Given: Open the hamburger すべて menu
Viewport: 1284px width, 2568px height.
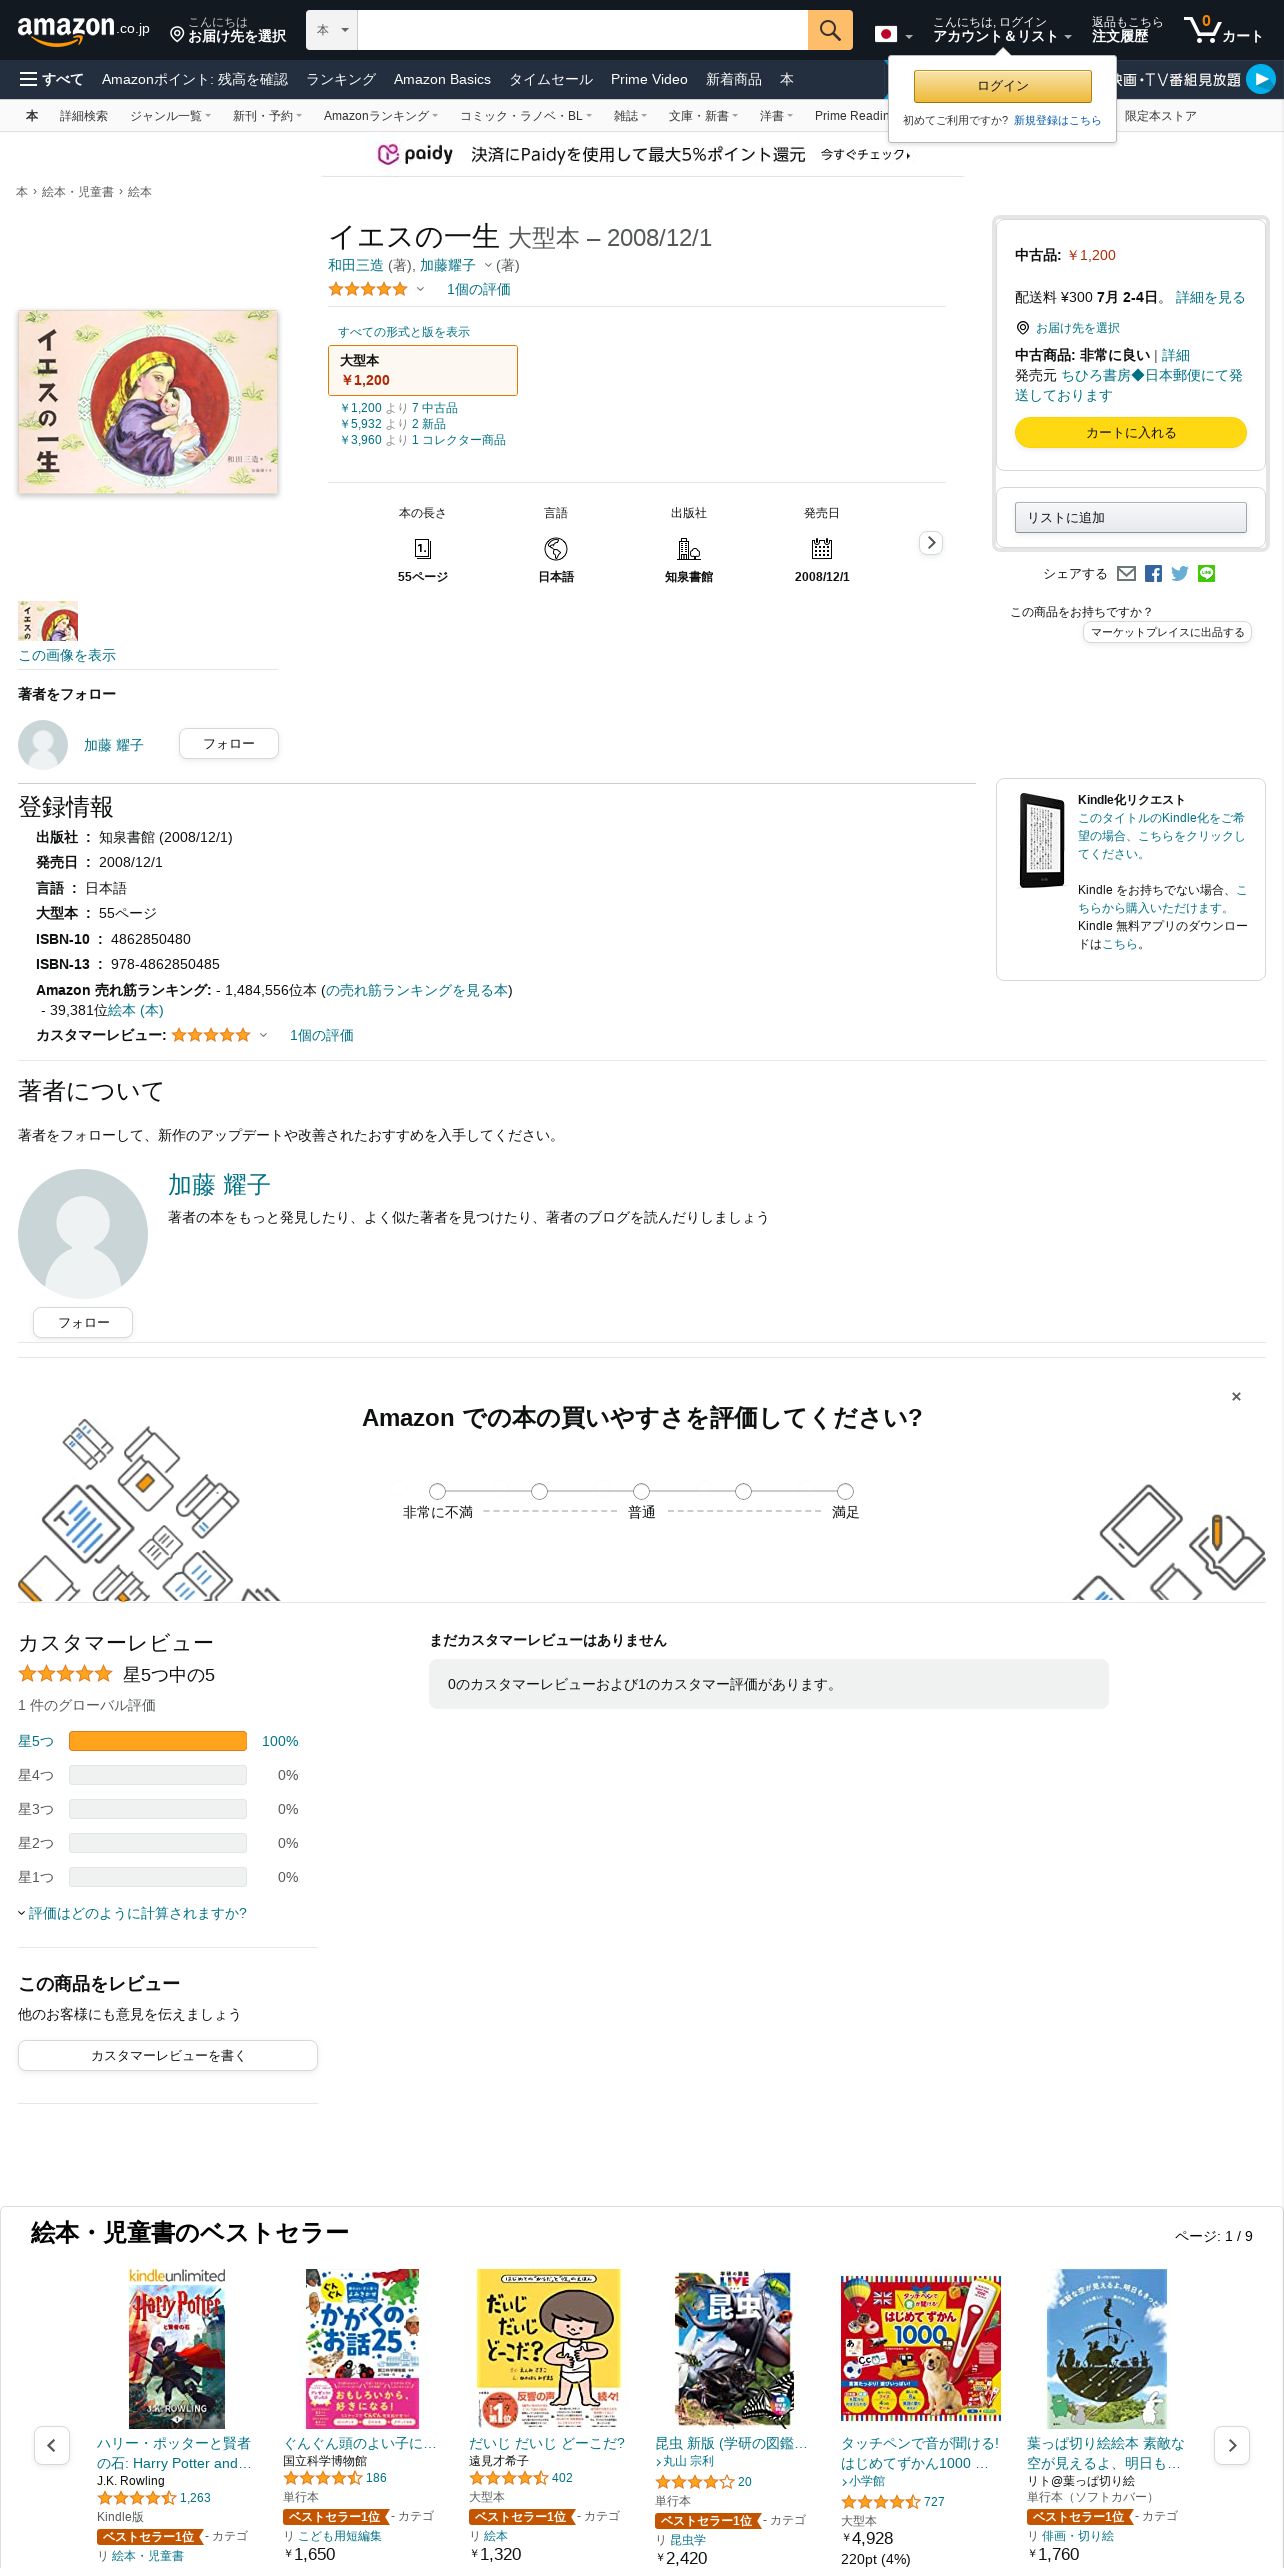Looking at the screenshot, I should [x=51, y=79].
